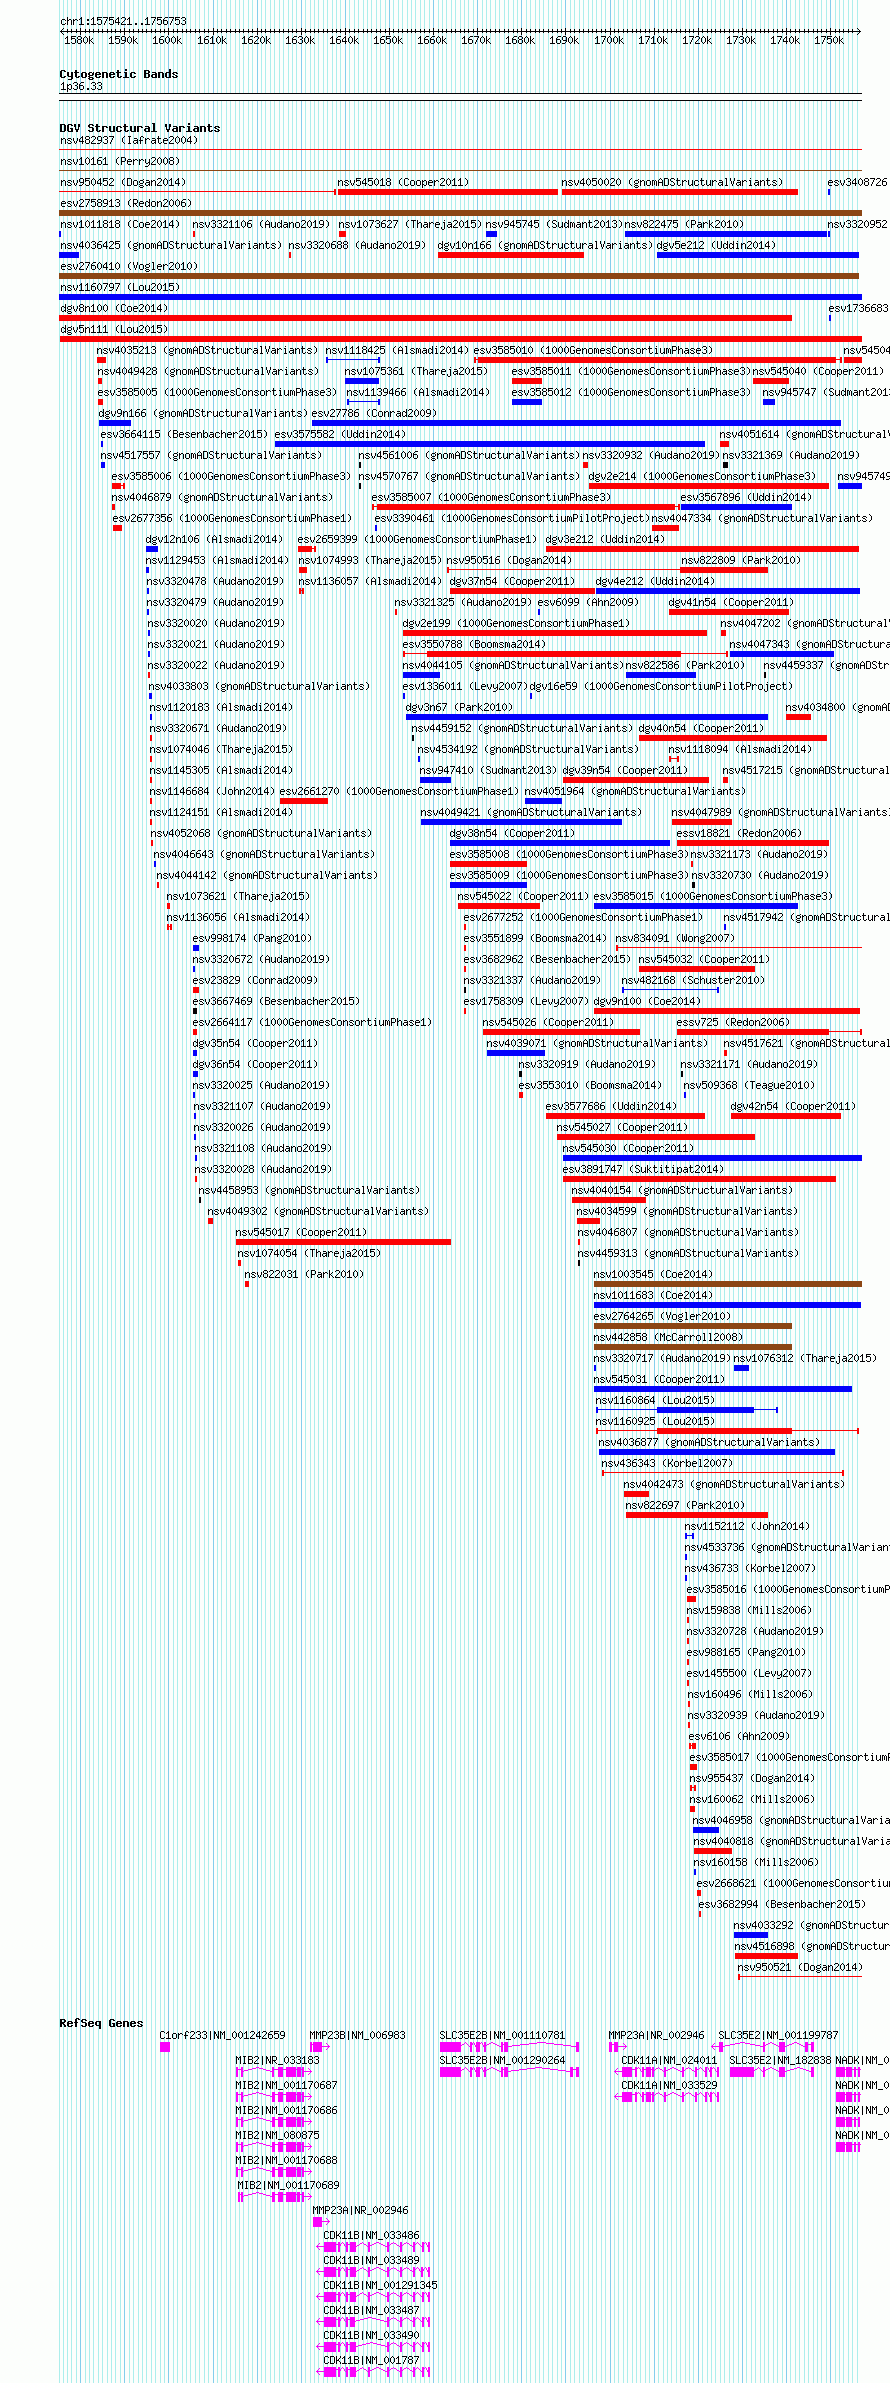Open variant nsv545018 (Cooper2011)
This screenshot has height=2383, width=890.
click(x=402, y=183)
